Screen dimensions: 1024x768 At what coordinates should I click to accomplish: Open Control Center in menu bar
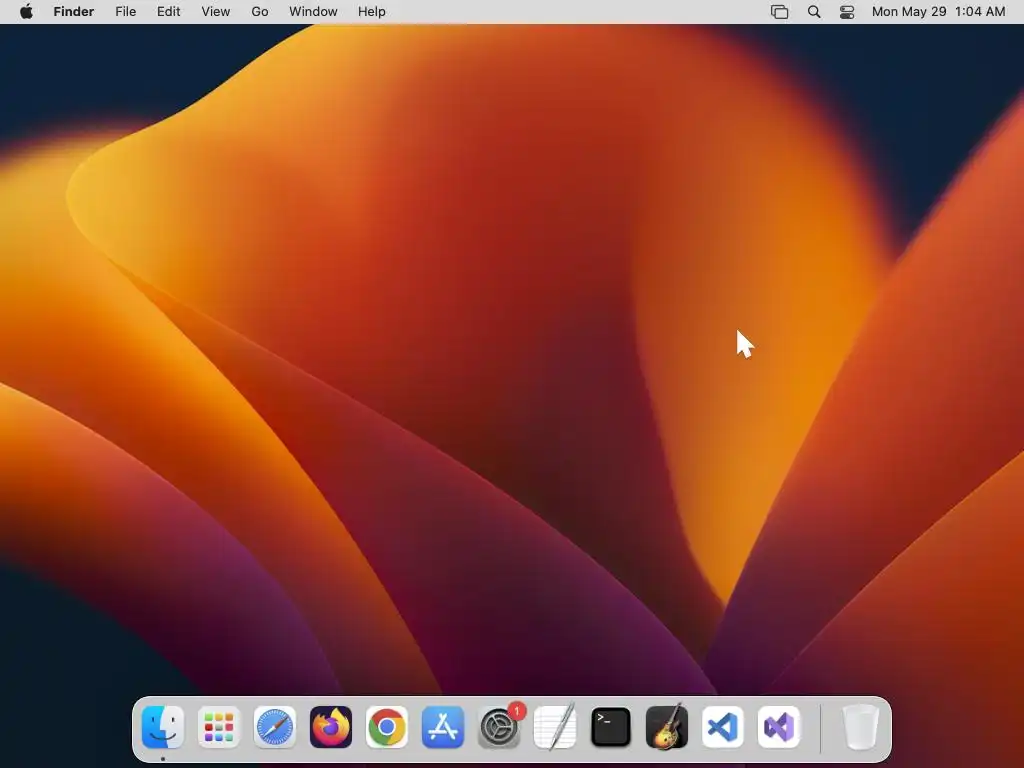pyautogui.click(x=847, y=12)
